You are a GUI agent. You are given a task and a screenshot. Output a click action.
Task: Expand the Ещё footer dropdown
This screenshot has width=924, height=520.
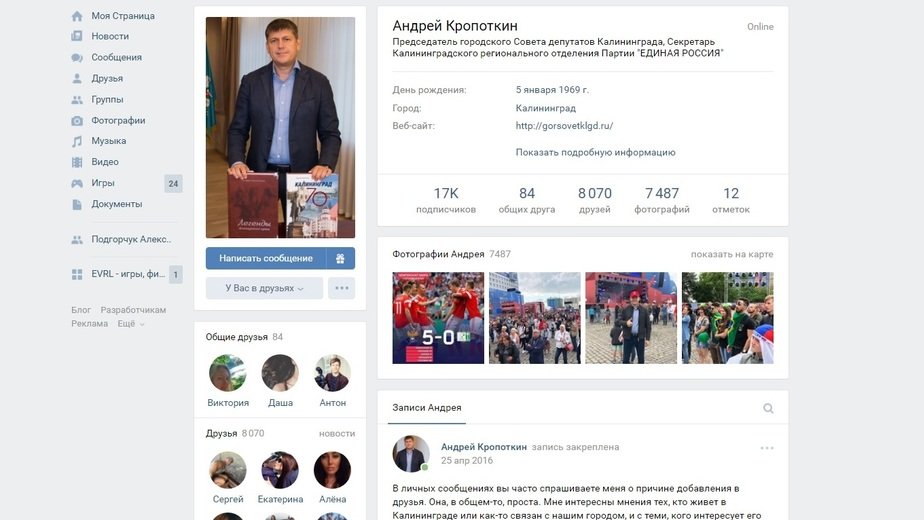[x=130, y=324]
